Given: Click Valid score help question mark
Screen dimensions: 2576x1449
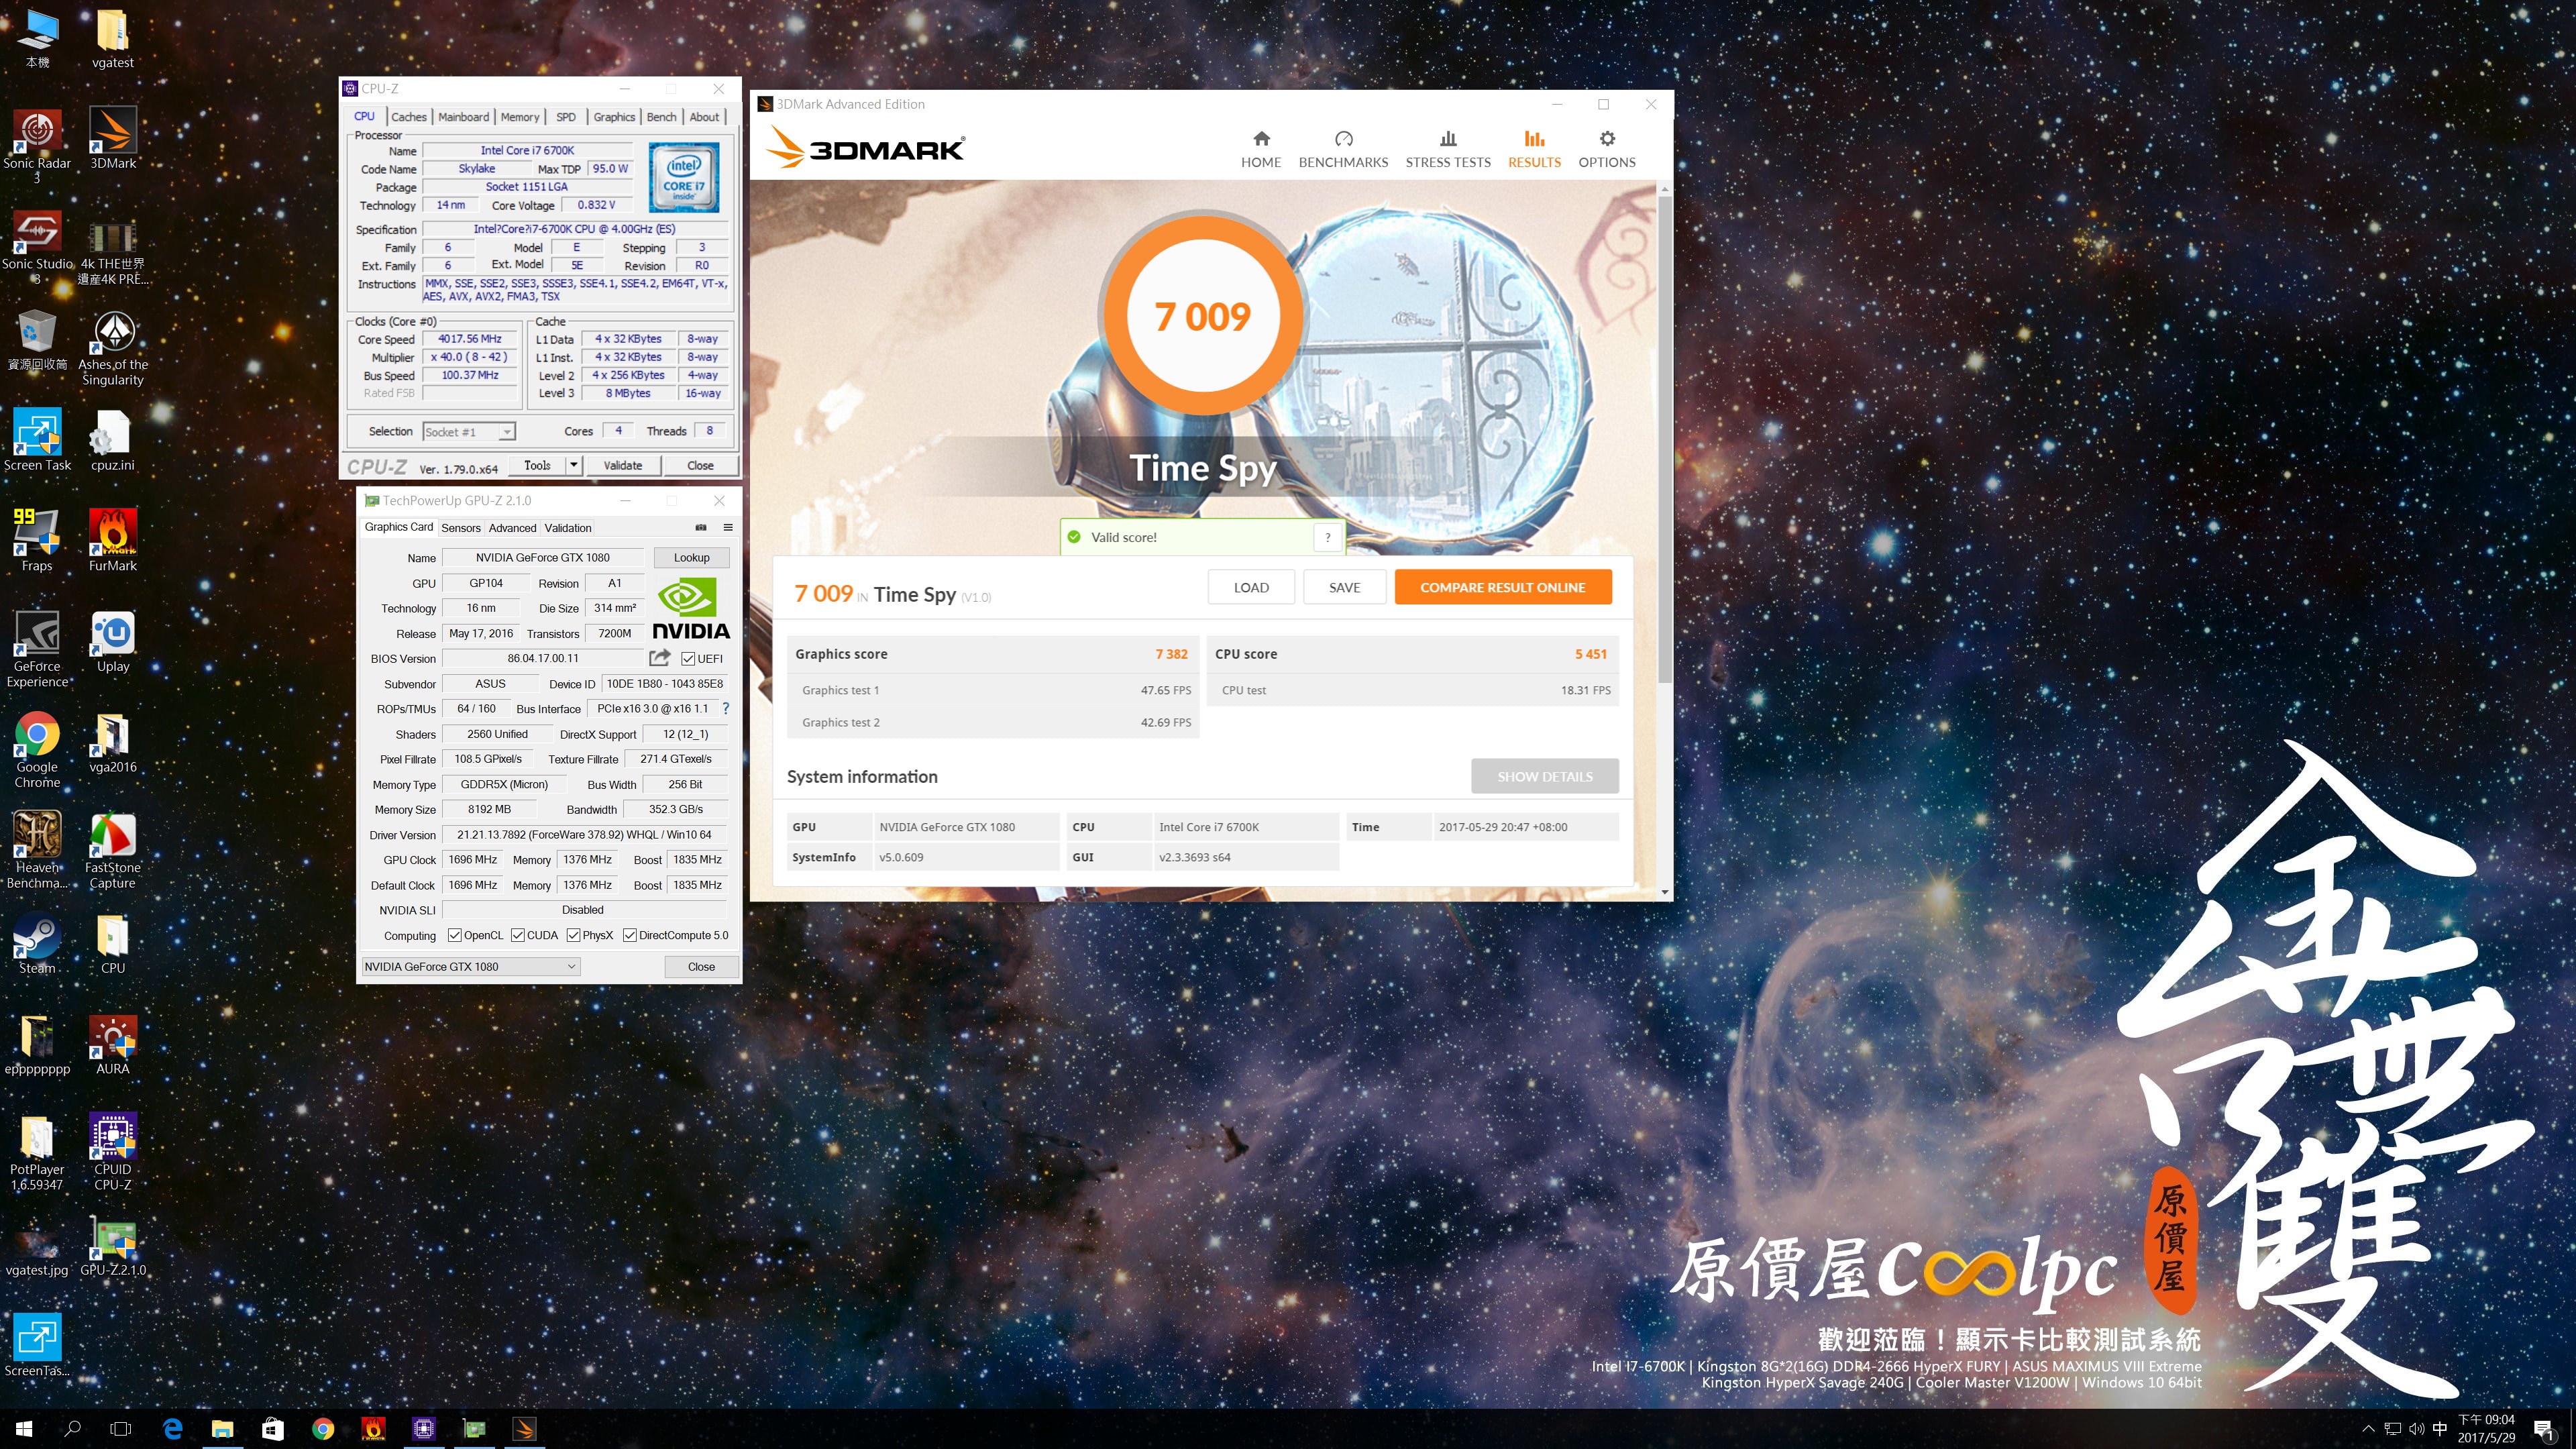Looking at the screenshot, I should (x=1328, y=537).
